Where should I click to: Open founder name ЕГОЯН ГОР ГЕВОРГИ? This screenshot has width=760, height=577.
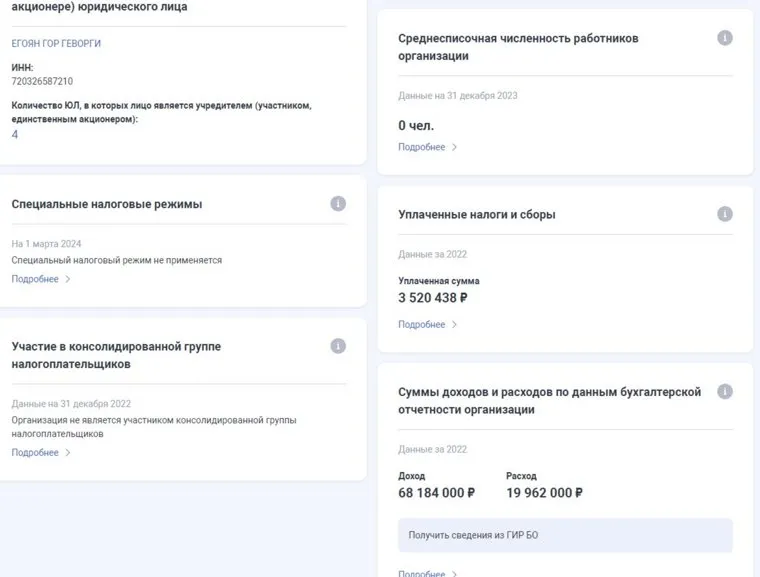tap(56, 44)
